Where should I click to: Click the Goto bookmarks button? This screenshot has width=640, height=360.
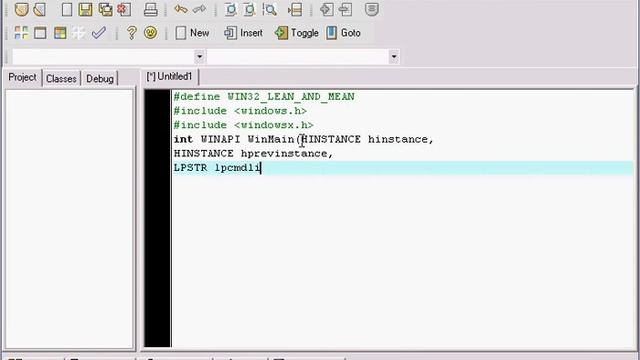click(343, 33)
